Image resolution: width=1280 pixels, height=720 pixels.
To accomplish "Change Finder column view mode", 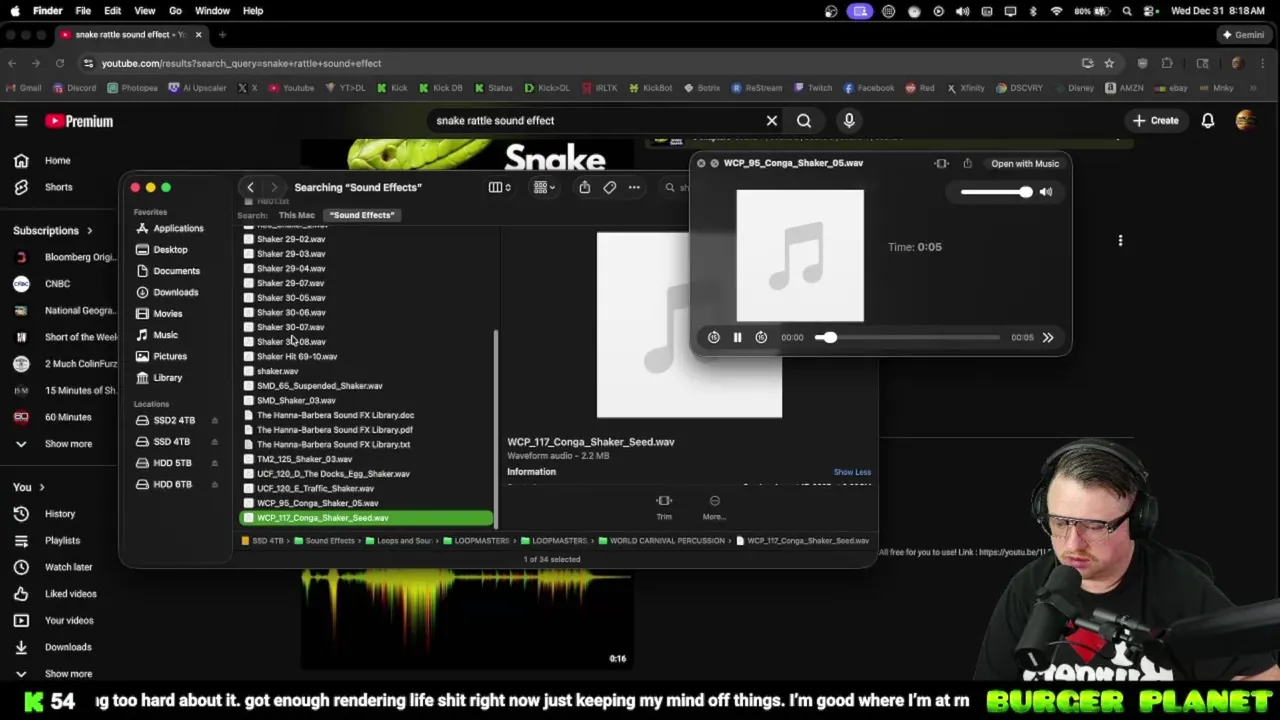I will click(498, 187).
